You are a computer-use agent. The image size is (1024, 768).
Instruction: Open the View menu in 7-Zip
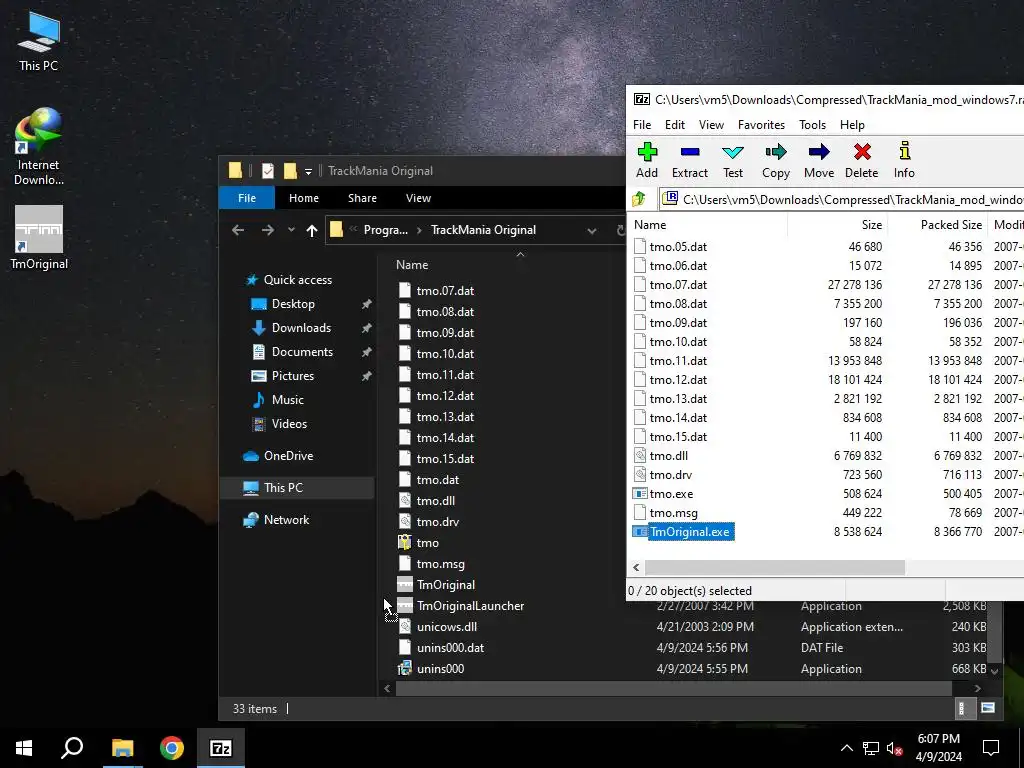pos(711,125)
